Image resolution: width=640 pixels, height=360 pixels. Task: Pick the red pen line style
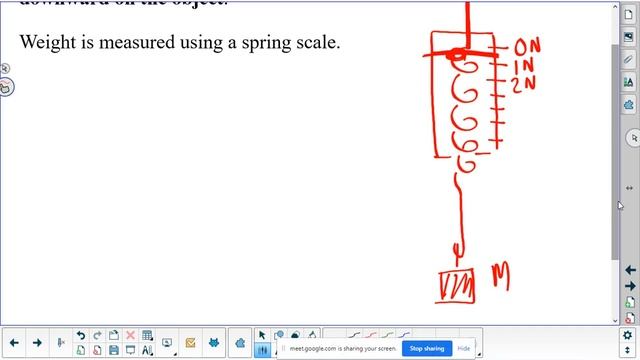point(371,335)
